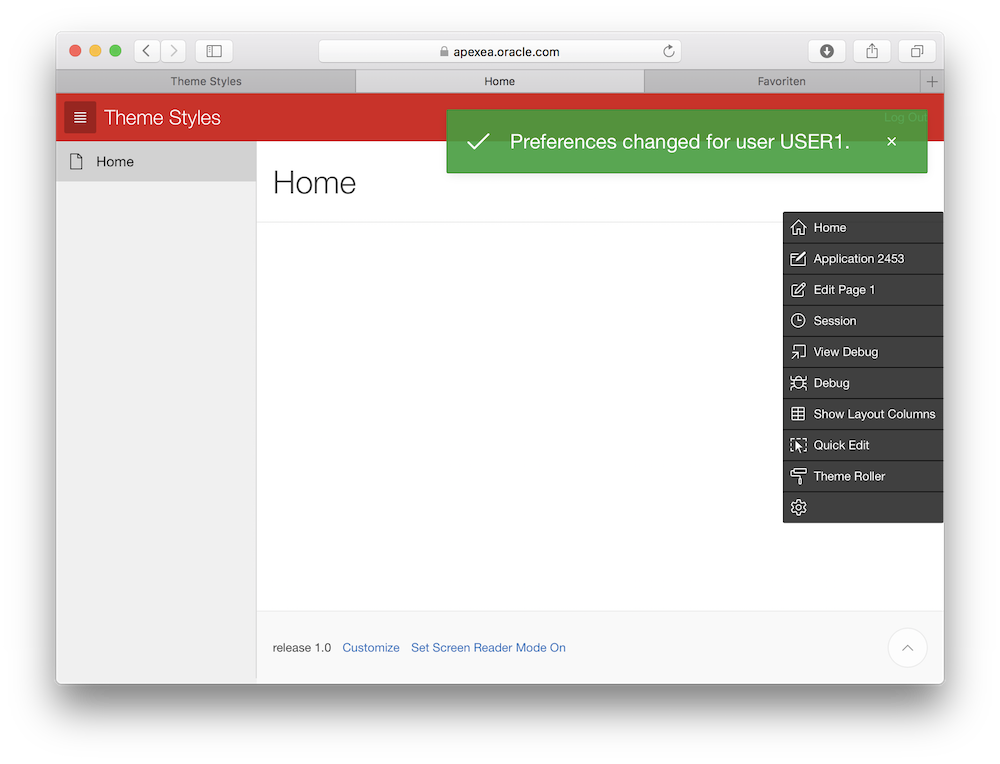Log out of the application

(x=904, y=117)
